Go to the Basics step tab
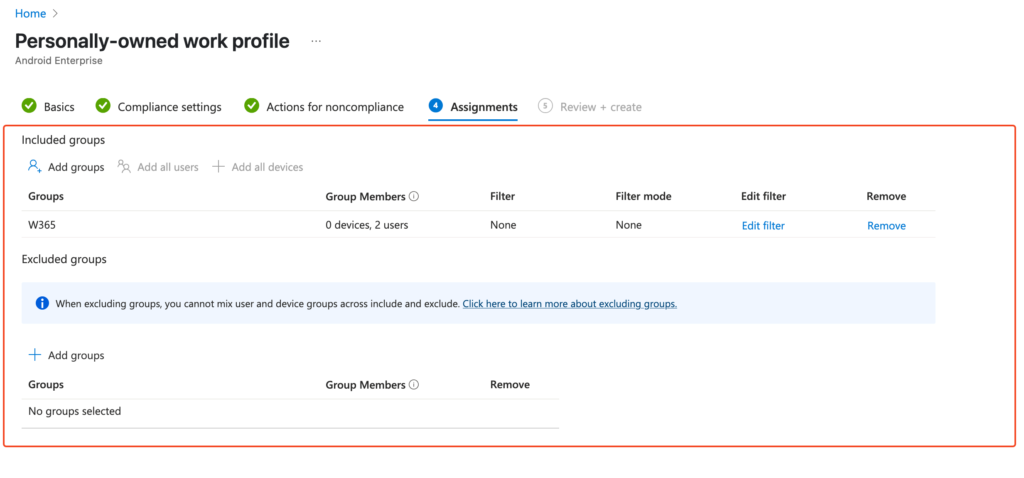The width and height of the screenshot is (1024, 478). pos(59,106)
